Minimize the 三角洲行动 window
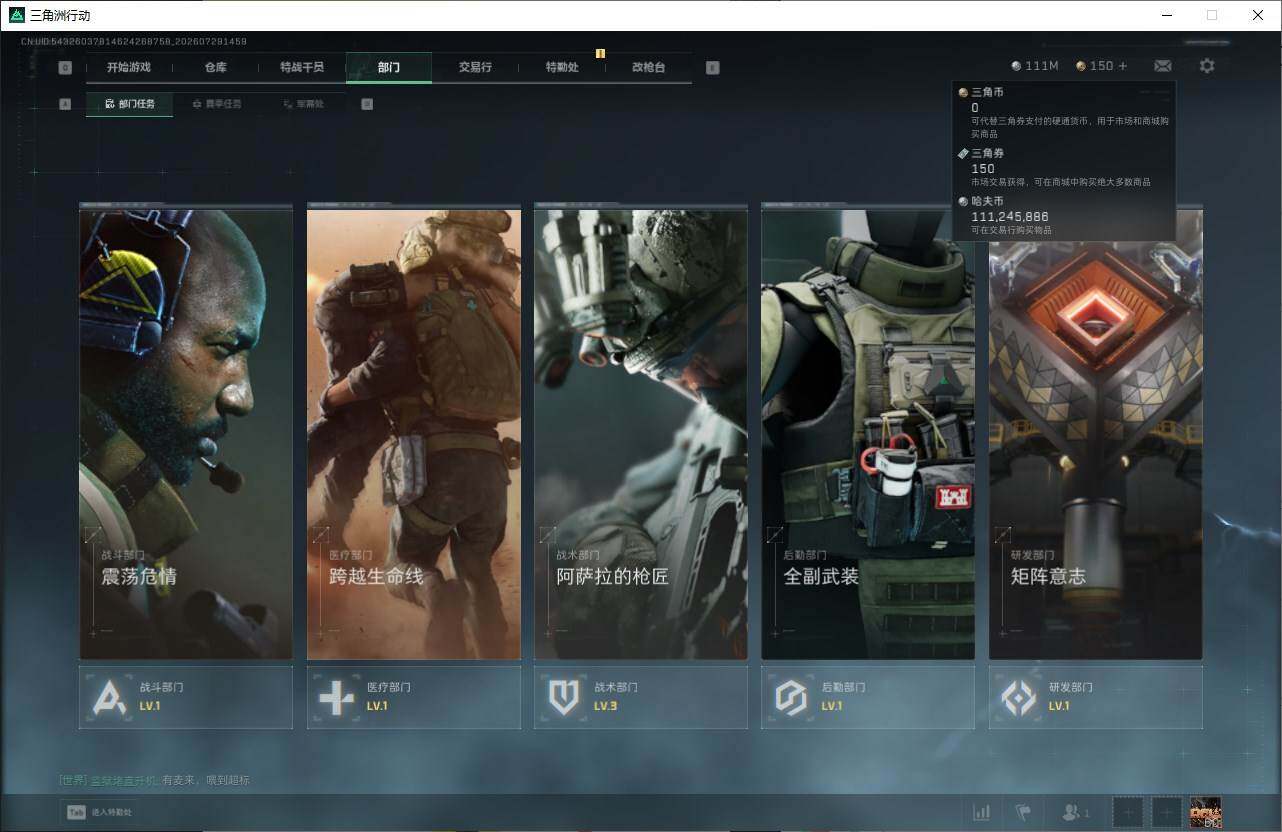The image size is (1282, 832). click(x=1167, y=15)
